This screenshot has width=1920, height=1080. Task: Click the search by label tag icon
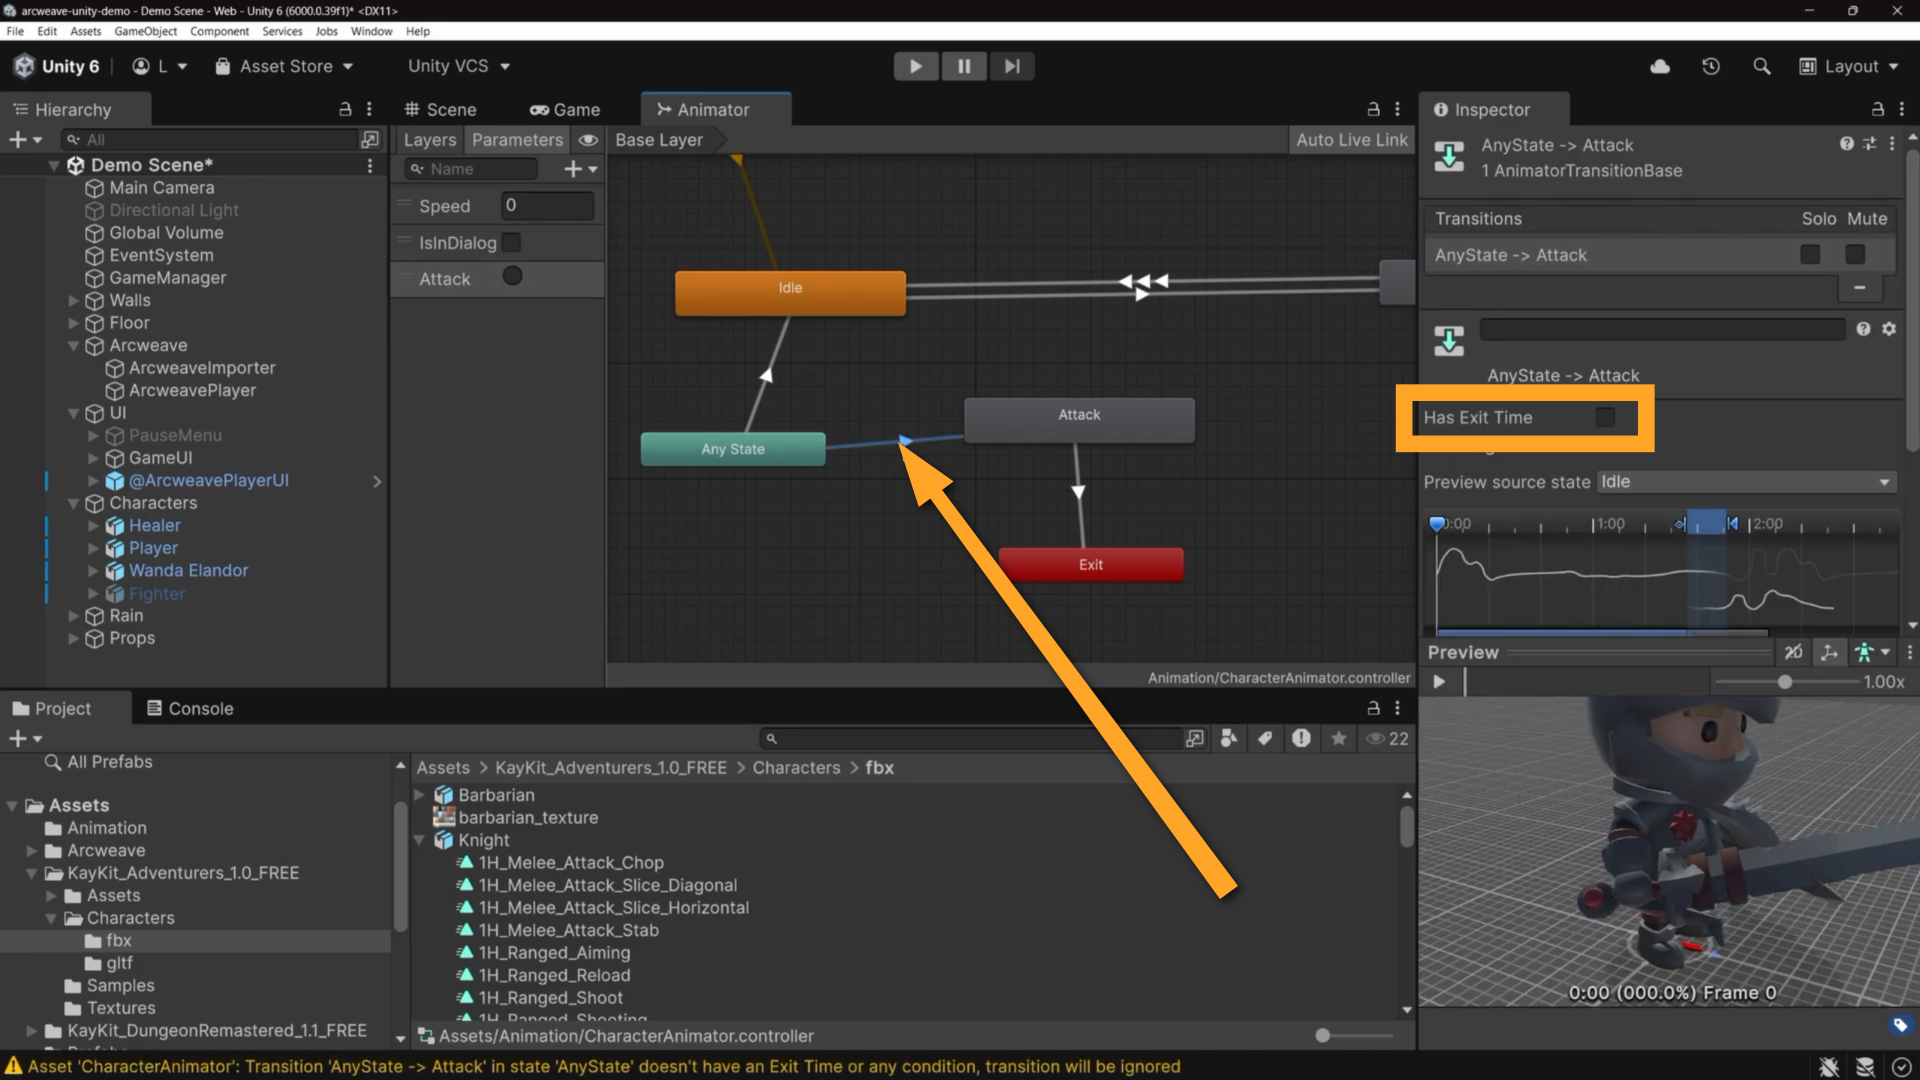click(x=1265, y=739)
